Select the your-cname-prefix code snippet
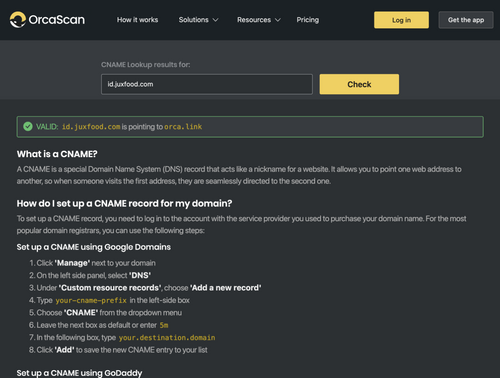The height and width of the screenshot is (378, 500). coord(91,300)
